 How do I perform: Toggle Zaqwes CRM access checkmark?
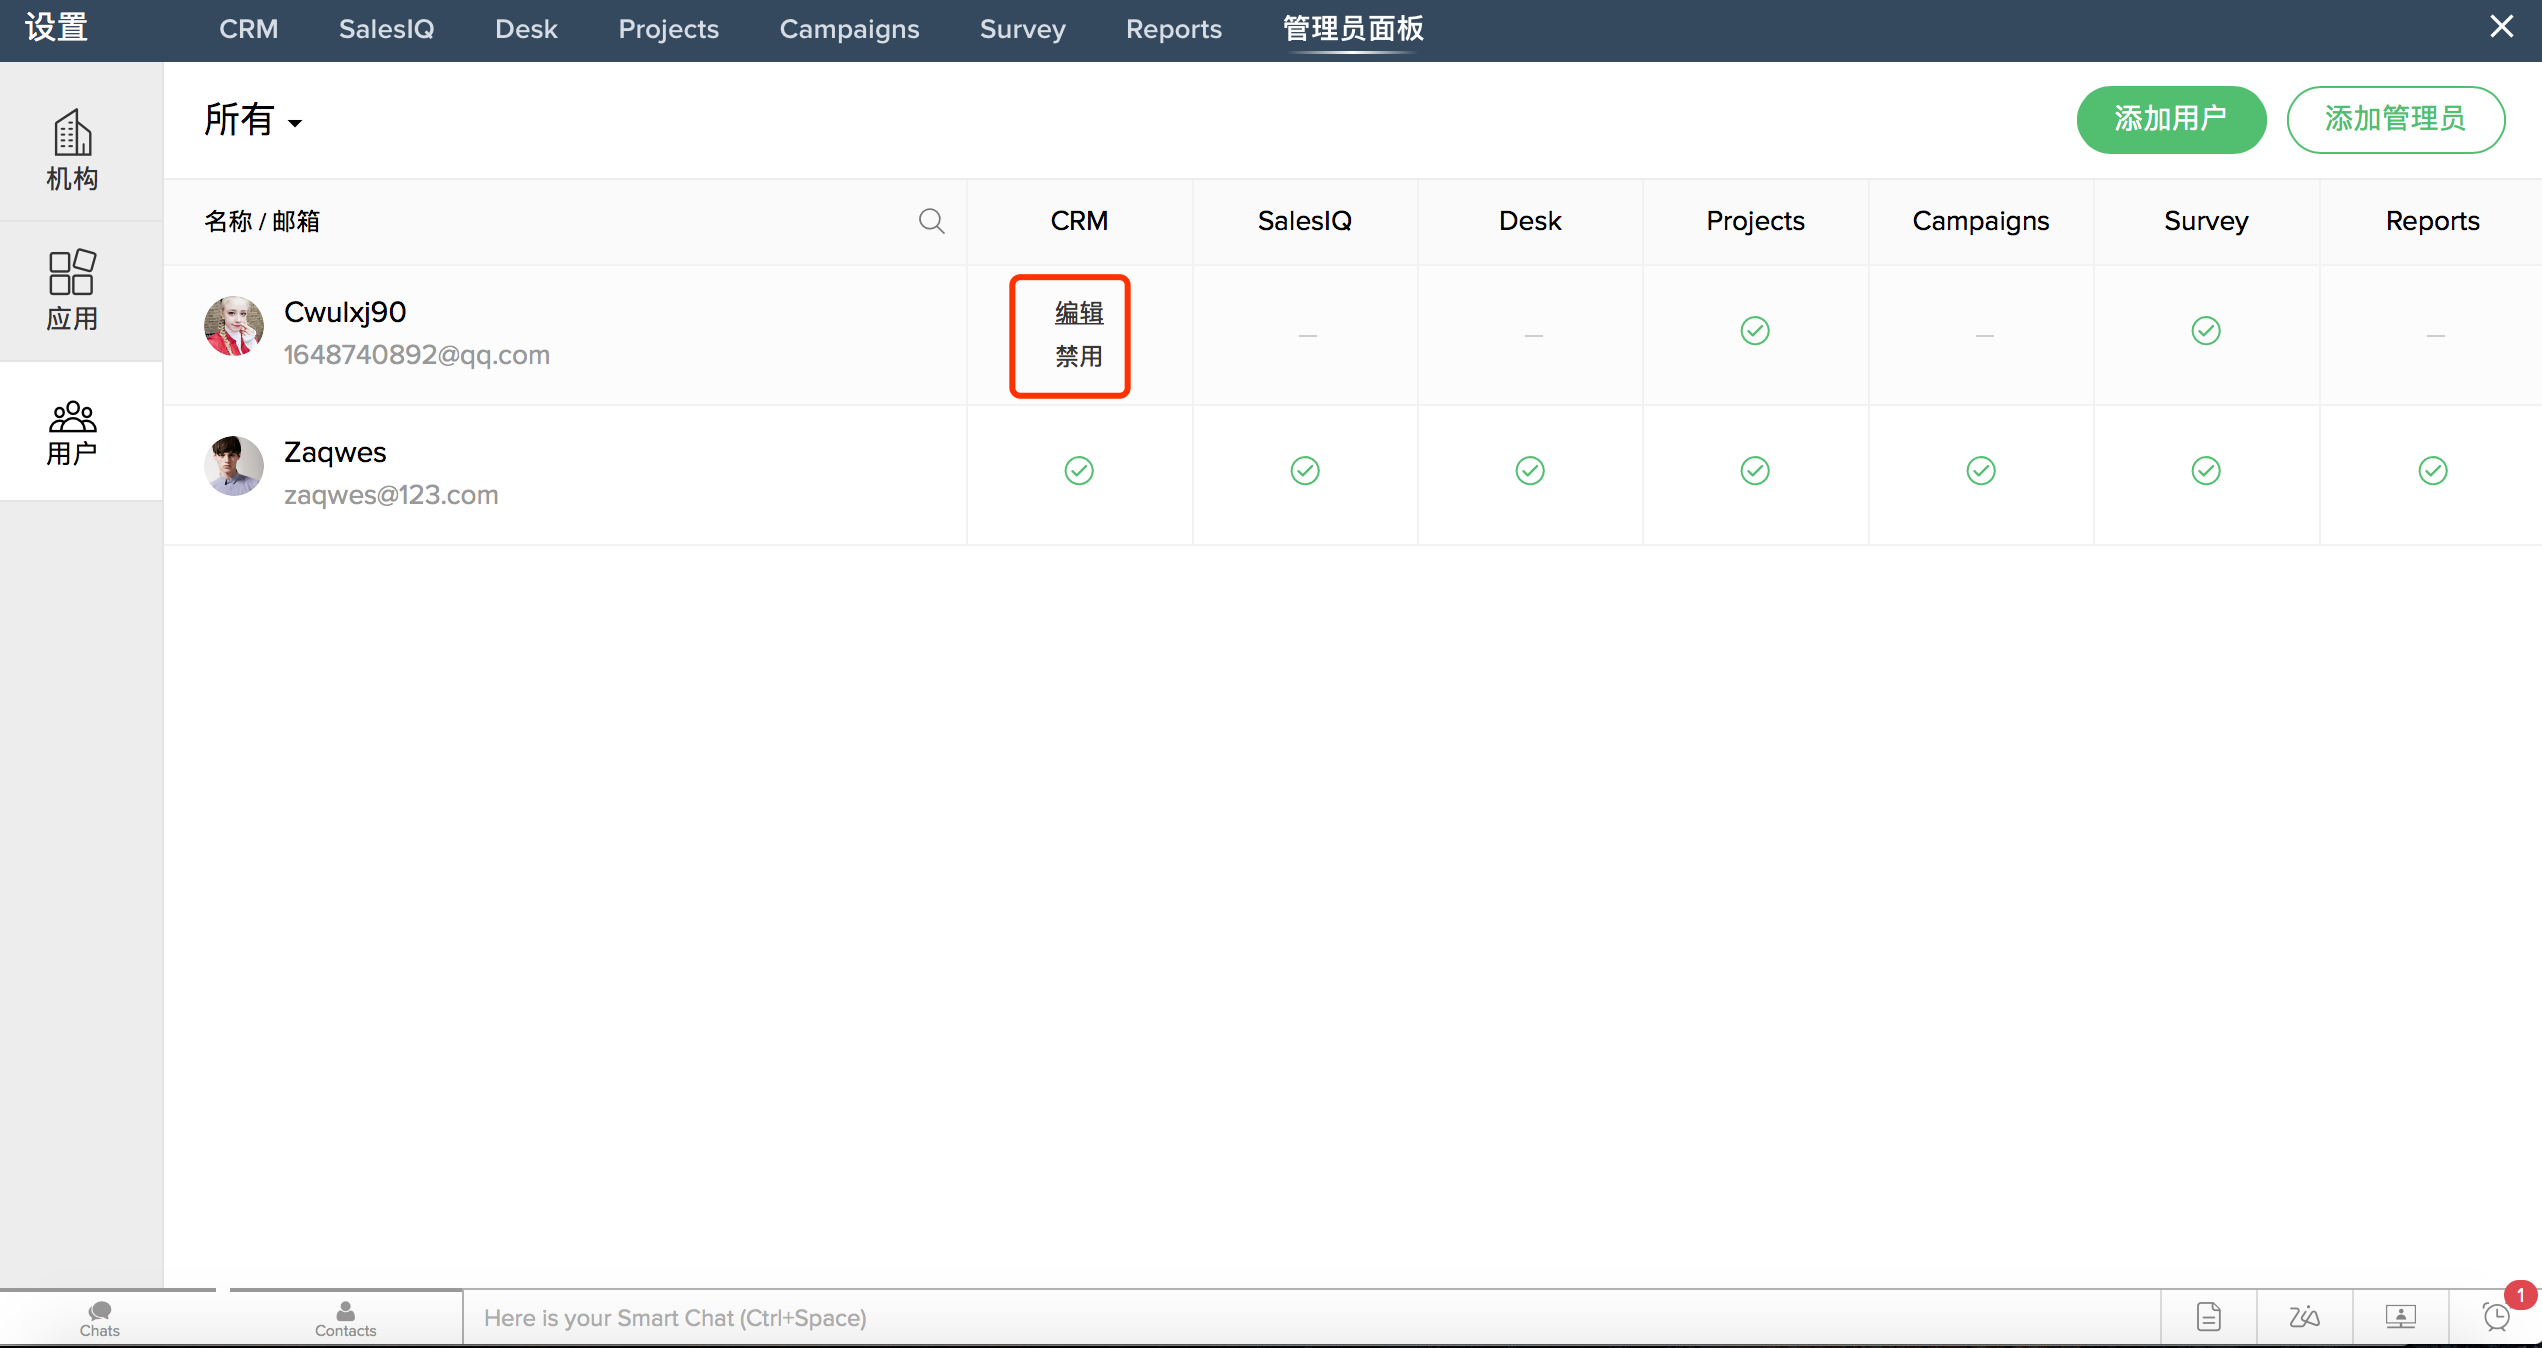[x=1079, y=470]
